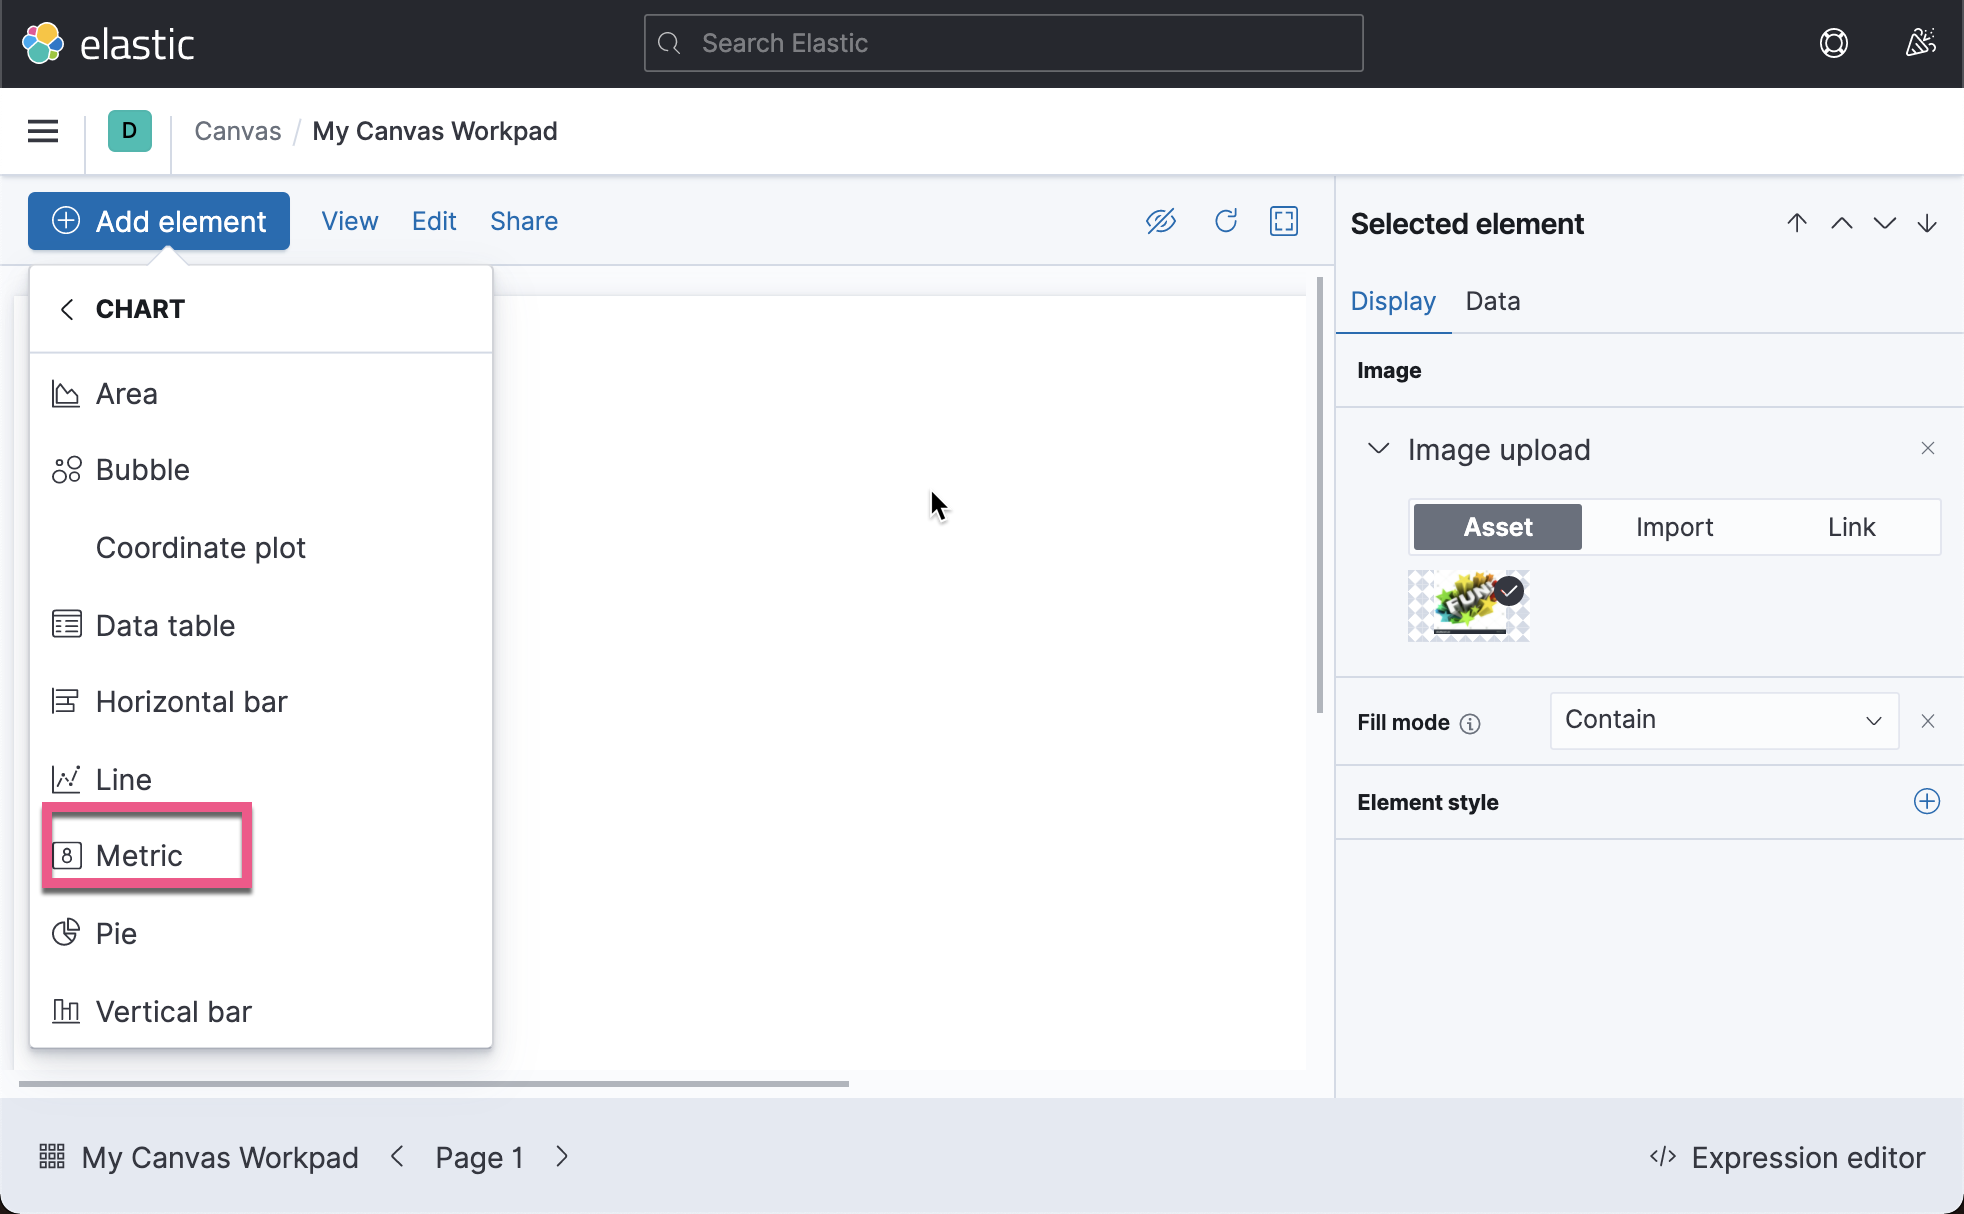Open the Share menu
The width and height of the screenshot is (1964, 1214).
coord(524,221)
